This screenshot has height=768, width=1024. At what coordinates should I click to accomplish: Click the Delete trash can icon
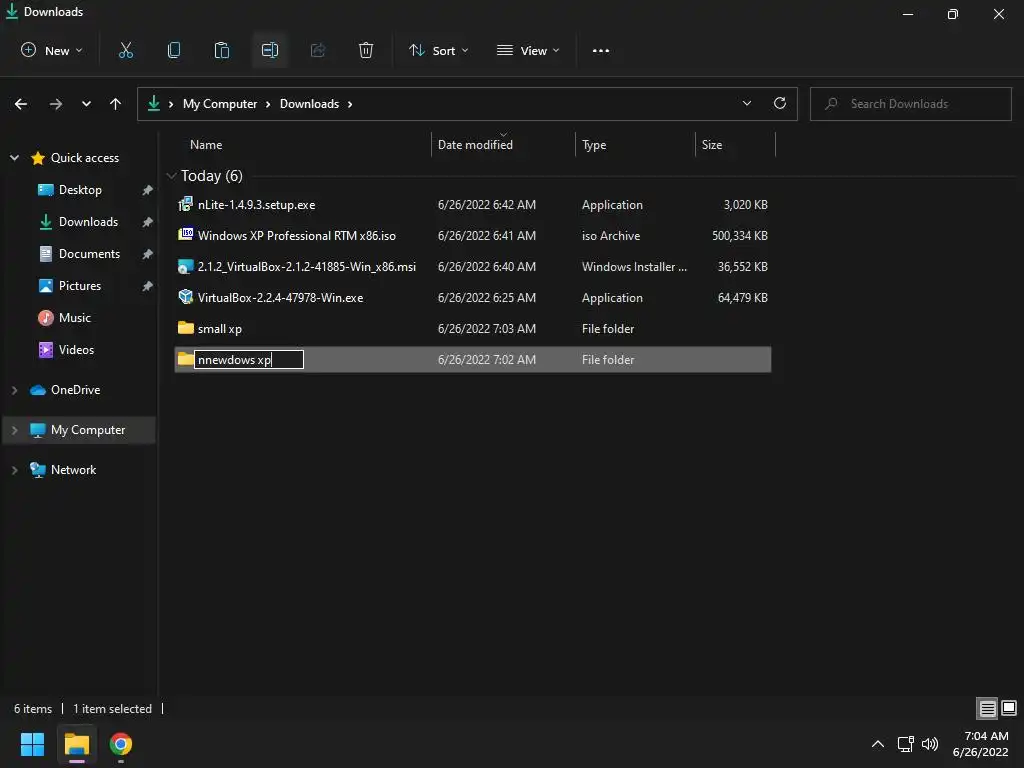point(366,50)
